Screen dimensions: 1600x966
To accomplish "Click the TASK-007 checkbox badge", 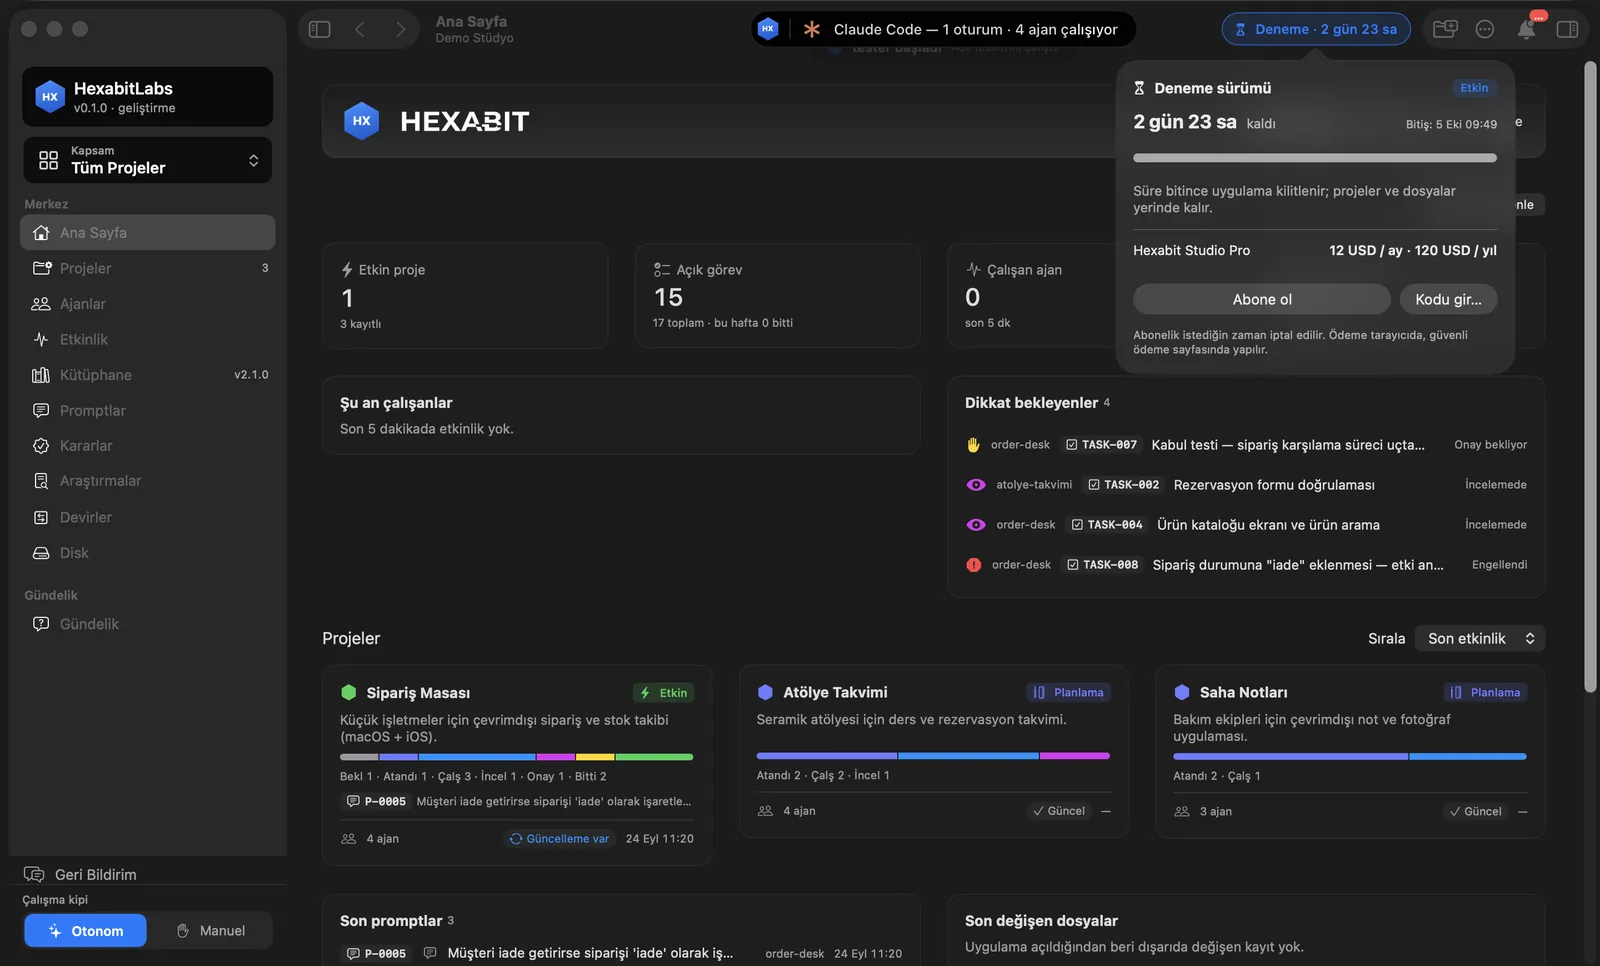I will [x=1101, y=445].
